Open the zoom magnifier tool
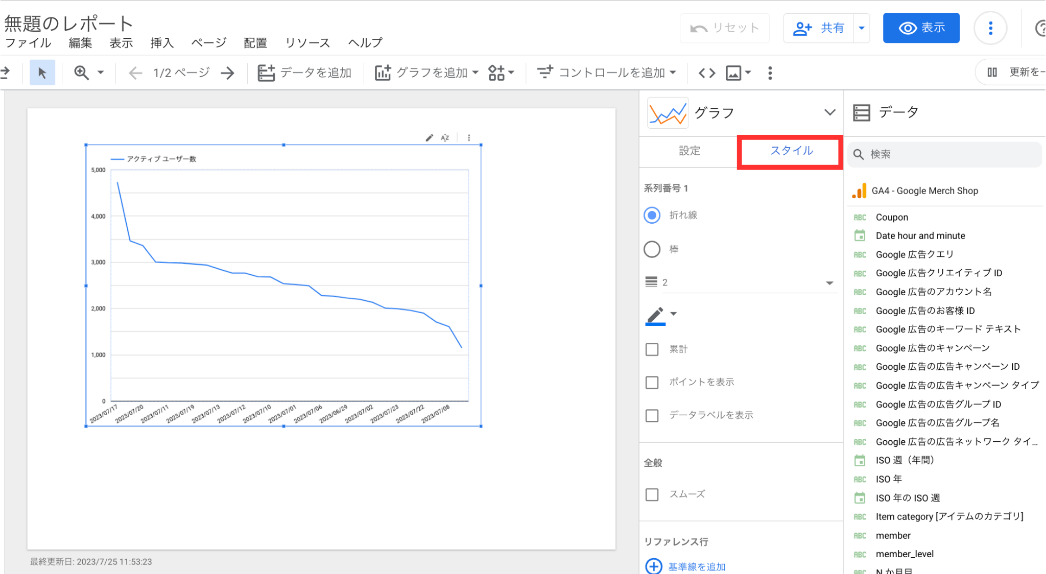Image resolution: width=1046 pixels, height=574 pixels. pos(81,73)
